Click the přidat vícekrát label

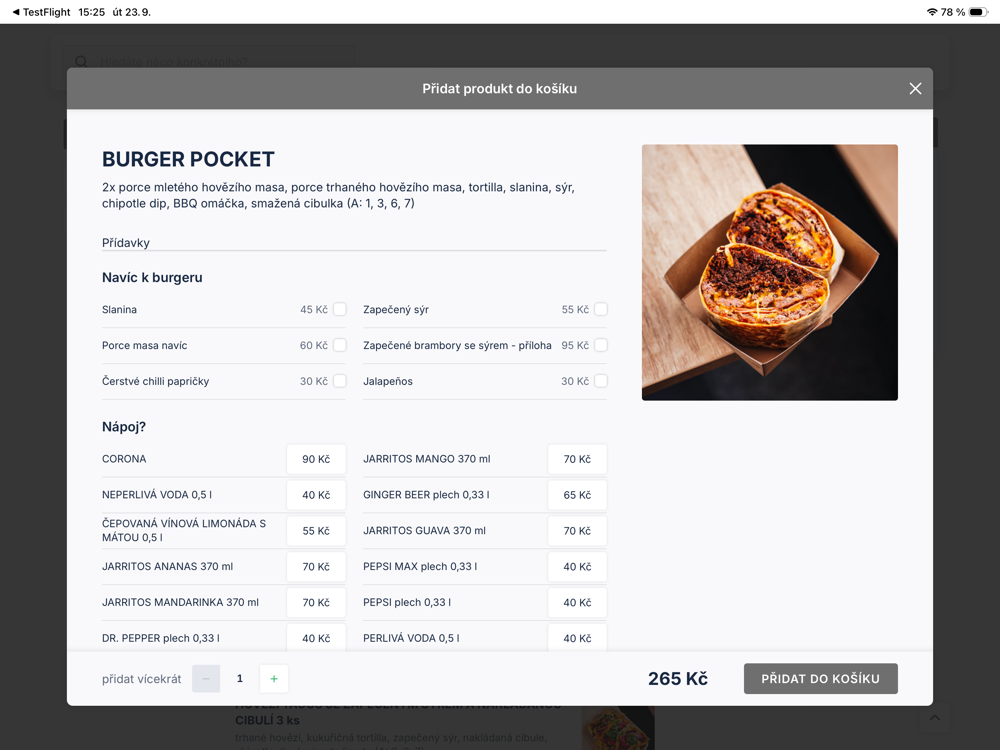click(x=142, y=679)
